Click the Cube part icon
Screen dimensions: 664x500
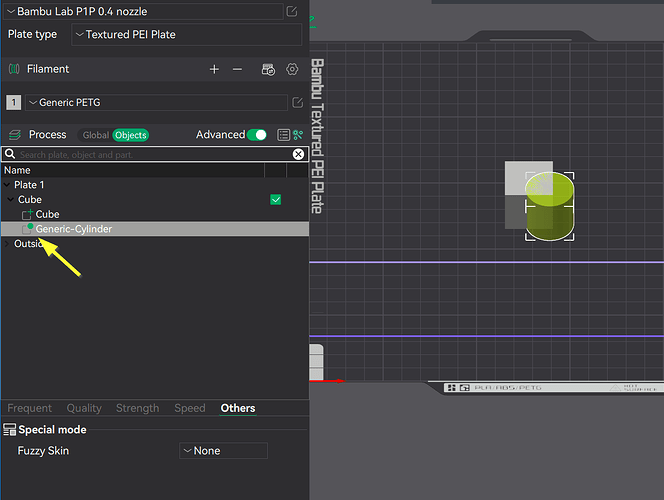[27, 214]
